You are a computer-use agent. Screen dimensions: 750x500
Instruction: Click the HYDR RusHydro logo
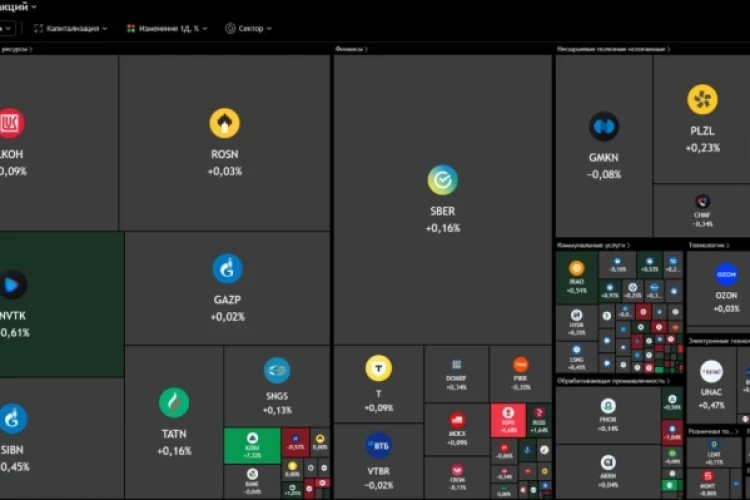coord(576,315)
